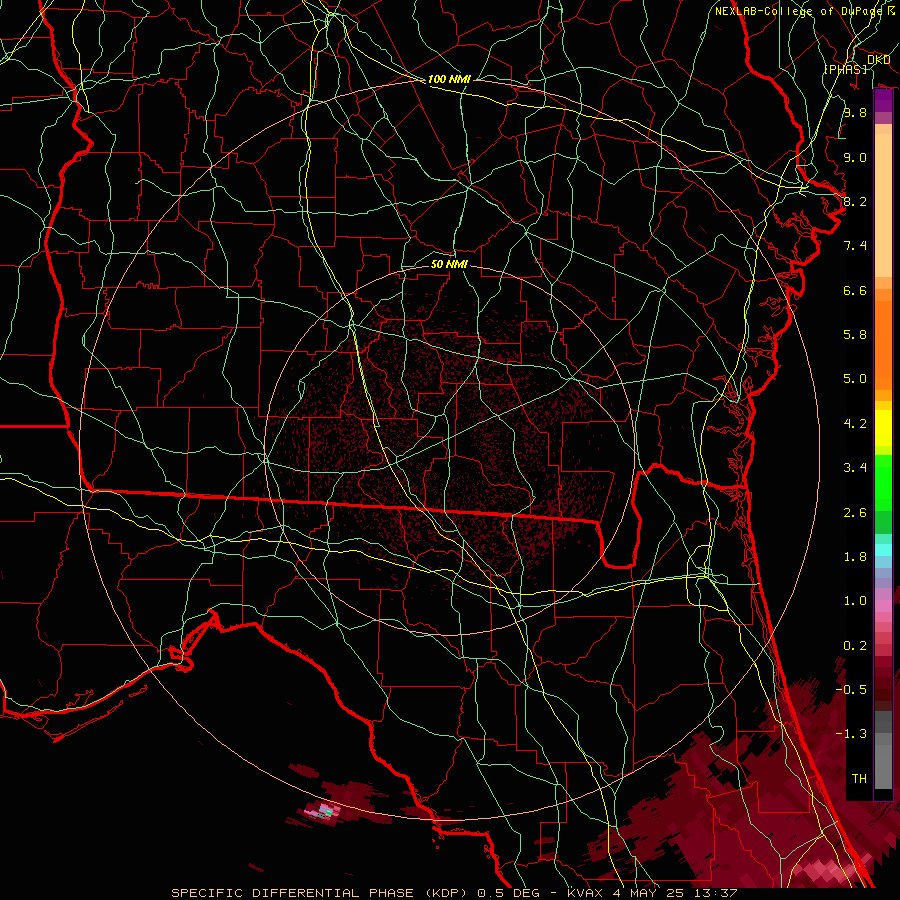The width and height of the screenshot is (900, 900).
Task: Pick the pink segment of the color bar
Action: tap(883, 606)
